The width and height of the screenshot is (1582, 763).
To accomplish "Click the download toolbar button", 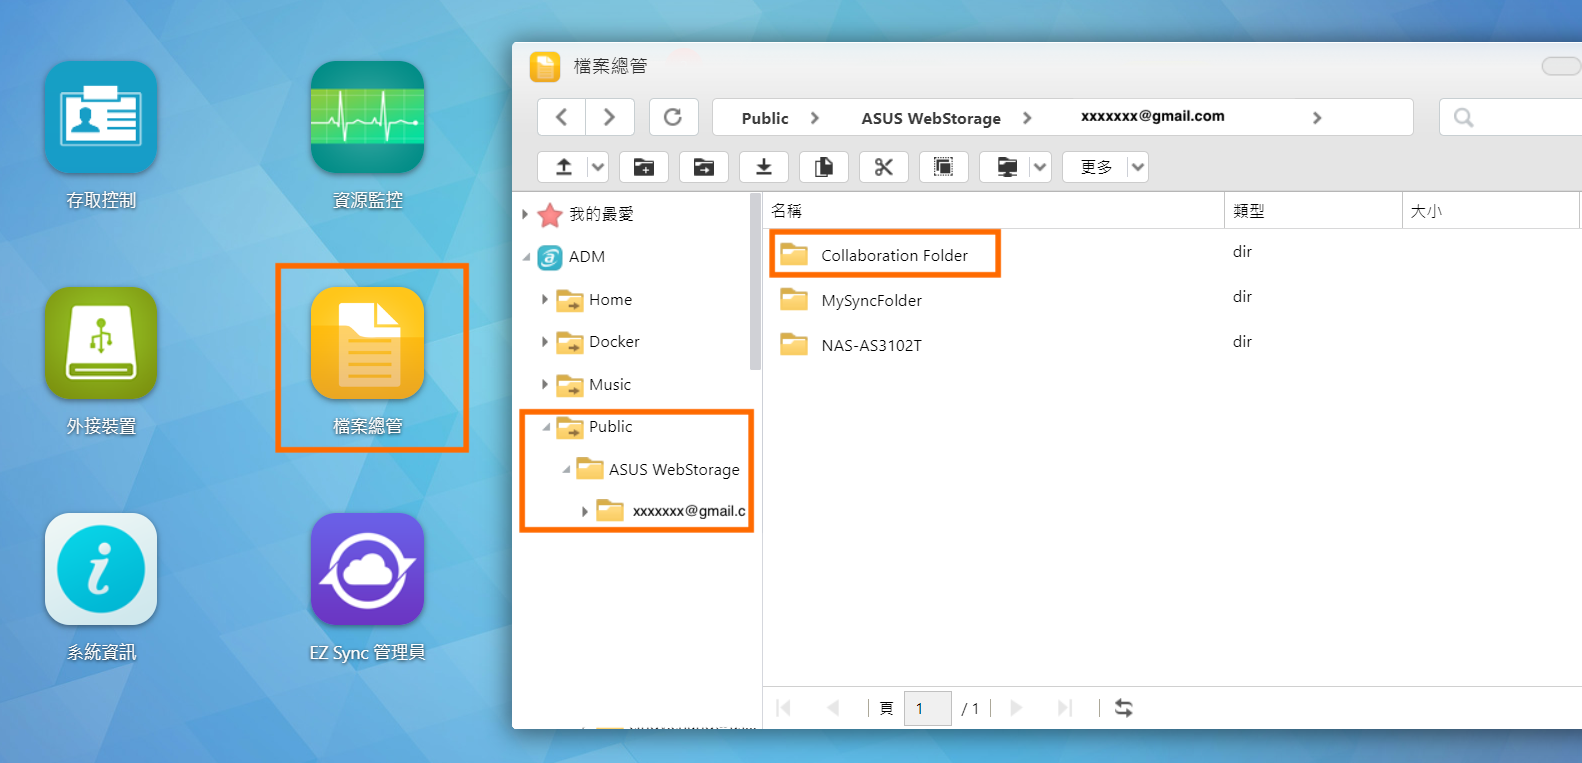I will (x=764, y=167).
